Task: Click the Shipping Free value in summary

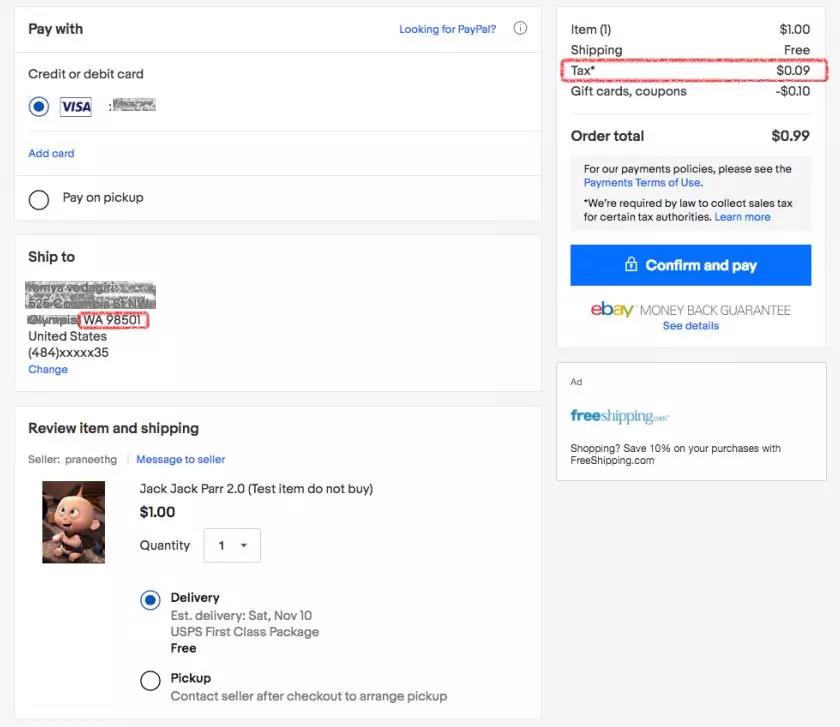Action: pyautogui.click(x=797, y=50)
